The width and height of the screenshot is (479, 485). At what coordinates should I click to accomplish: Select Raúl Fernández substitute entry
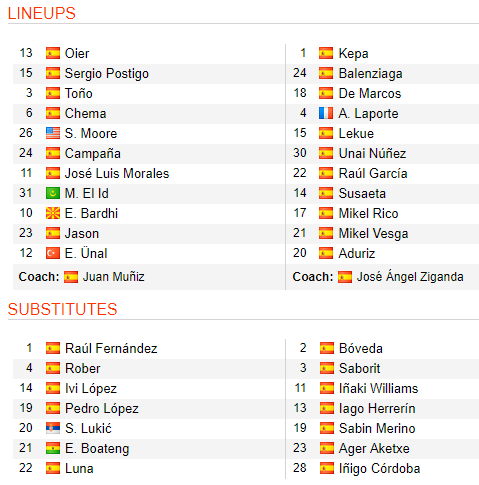[111, 348]
